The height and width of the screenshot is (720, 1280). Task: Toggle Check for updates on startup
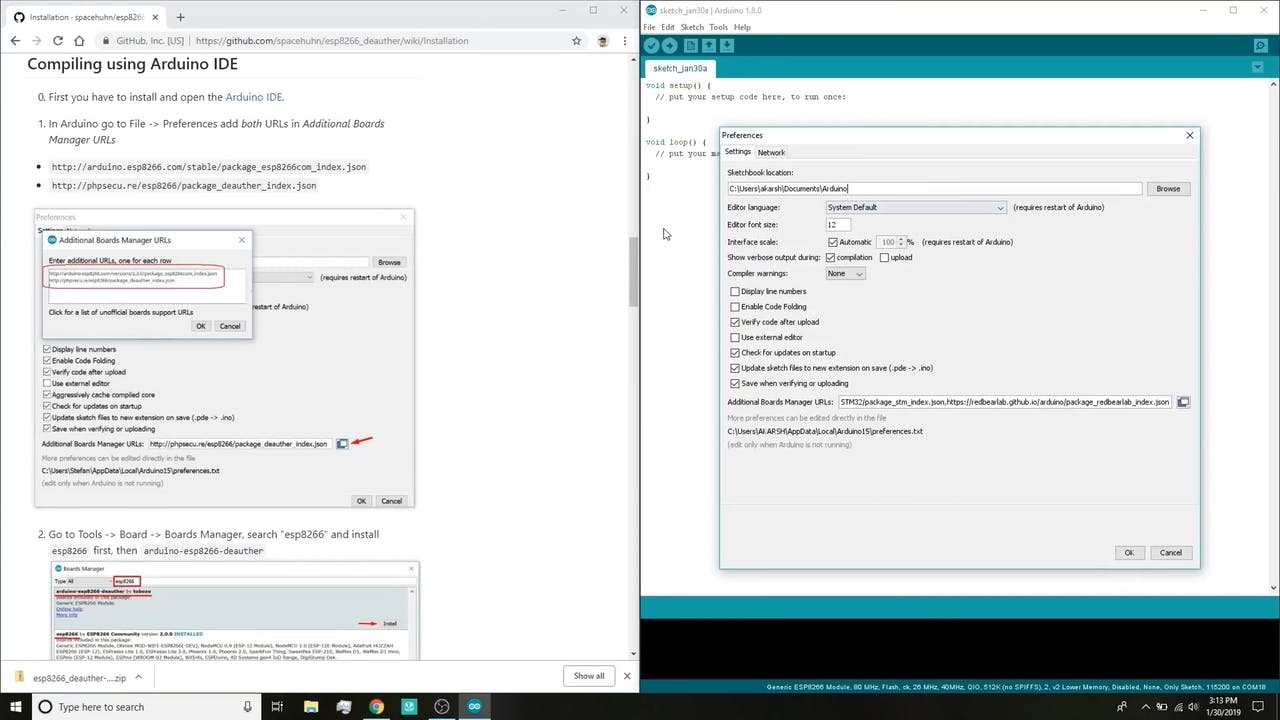pos(735,352)
